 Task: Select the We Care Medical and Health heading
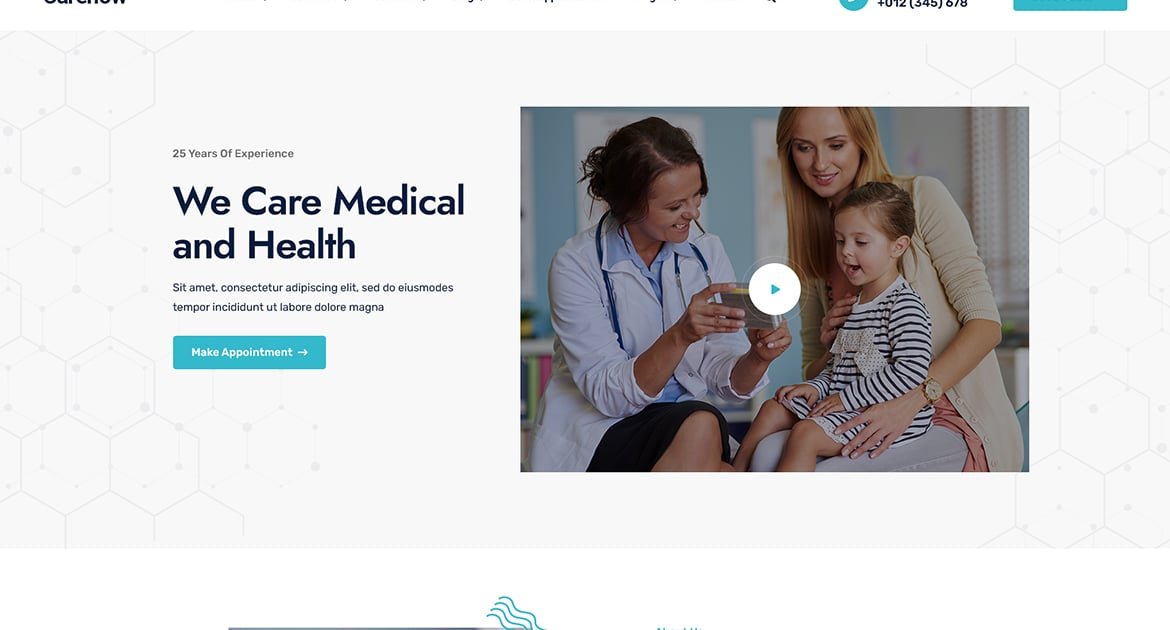point(319,222)
